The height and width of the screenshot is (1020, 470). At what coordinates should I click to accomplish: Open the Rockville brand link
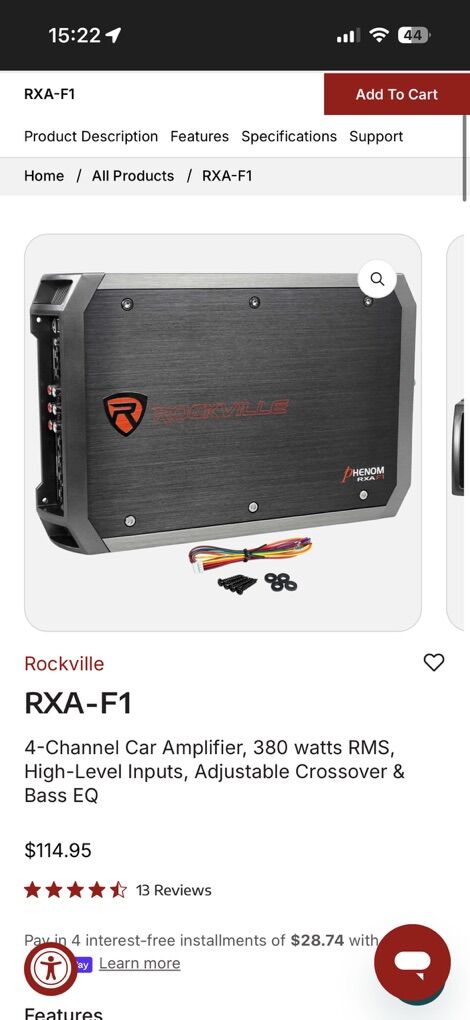tap(64, 664)
